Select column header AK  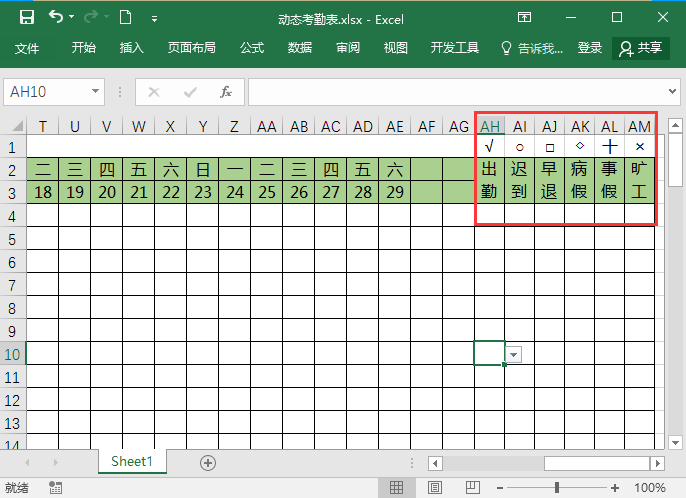pyautogui.click(x=580, y=126)
